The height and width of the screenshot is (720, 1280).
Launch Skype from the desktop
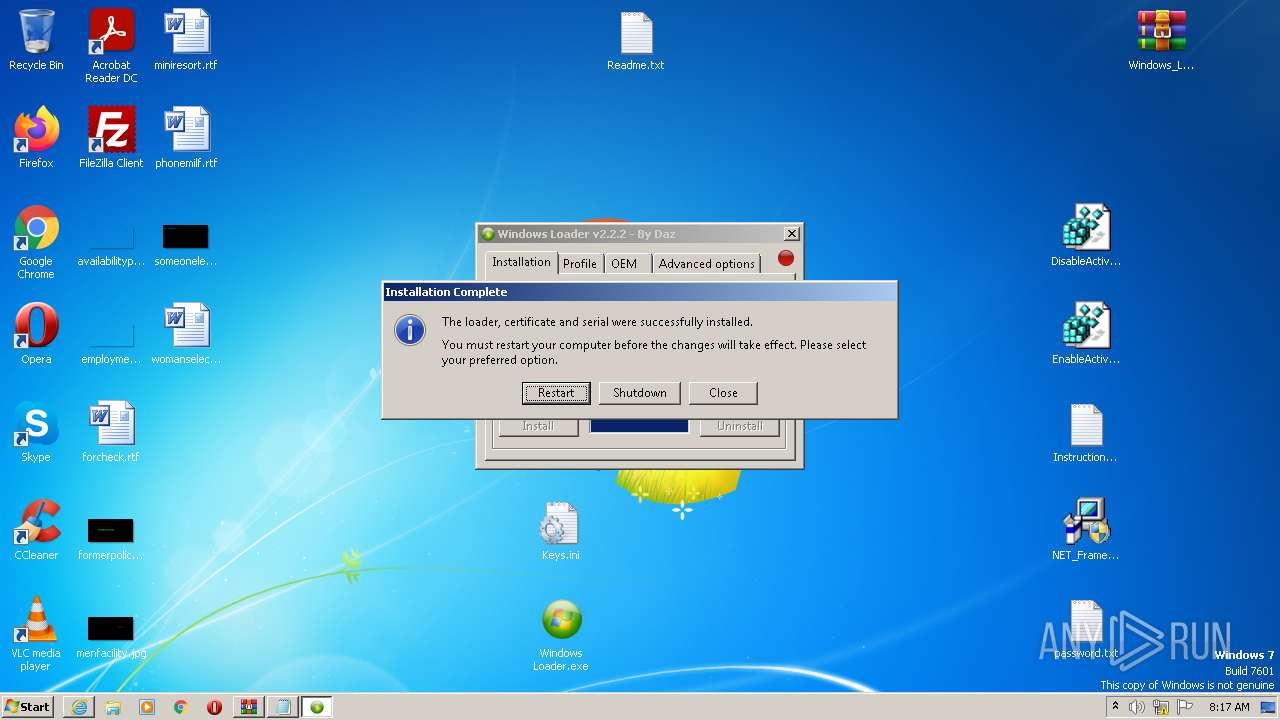pos(36,432)
